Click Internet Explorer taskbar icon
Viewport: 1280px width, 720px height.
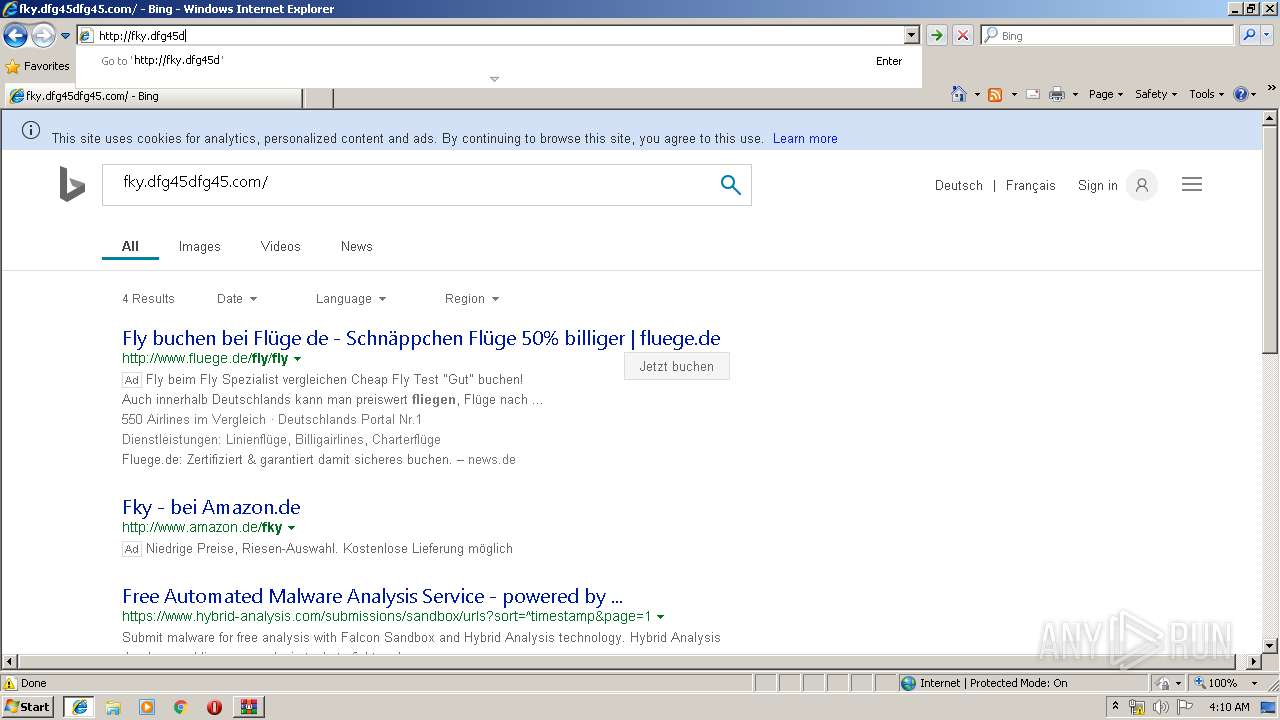[x=79, y=706]
